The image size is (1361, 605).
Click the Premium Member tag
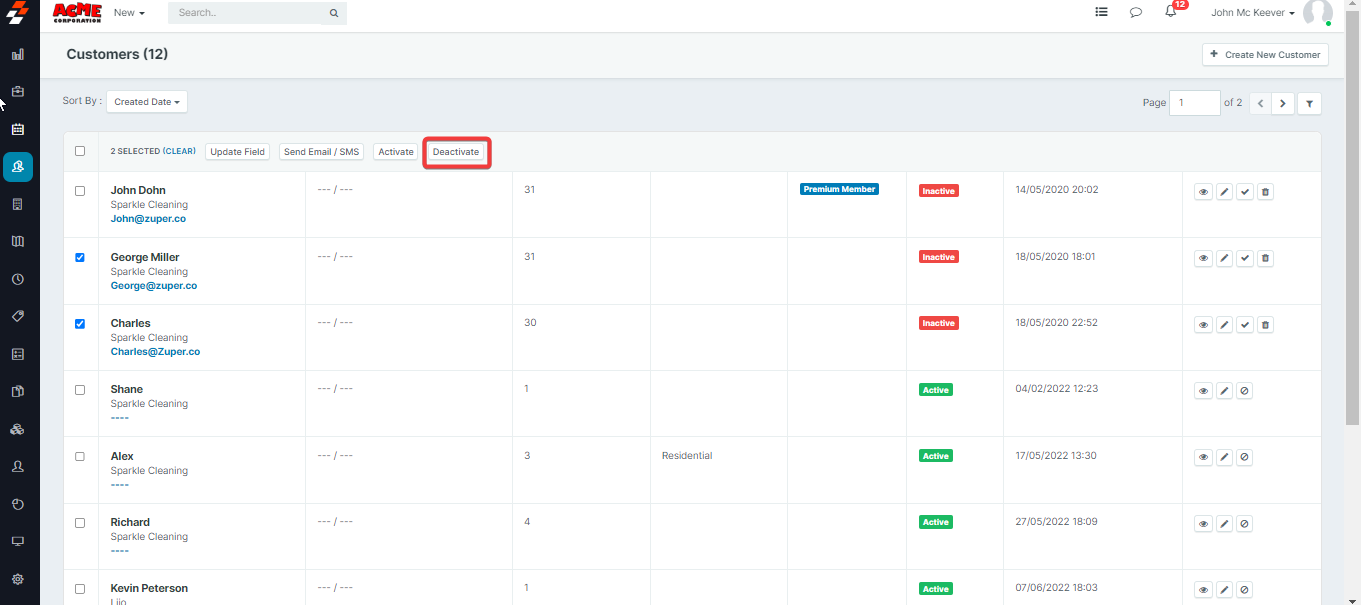839,189
